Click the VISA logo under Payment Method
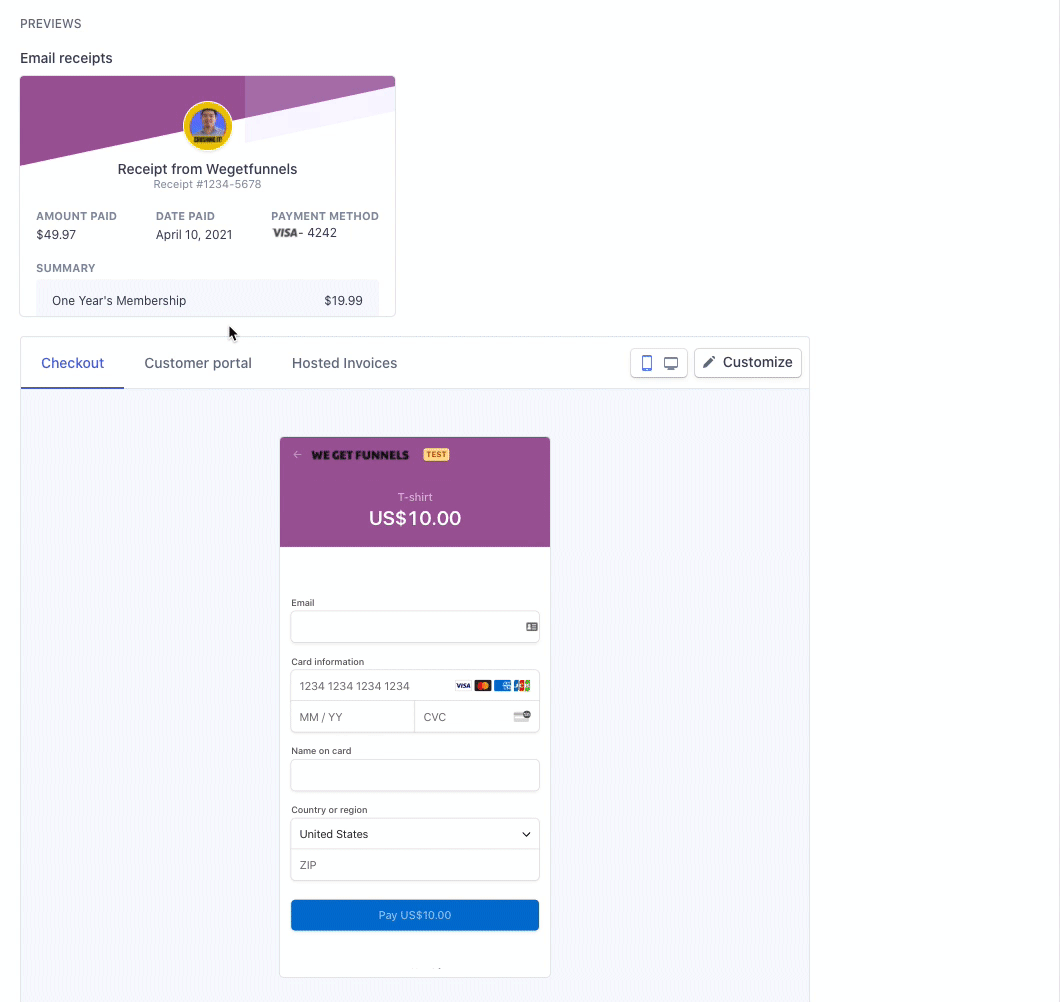Image resolution: width=1060 pixels, height=1002 pixels. [x=285, y=233]
